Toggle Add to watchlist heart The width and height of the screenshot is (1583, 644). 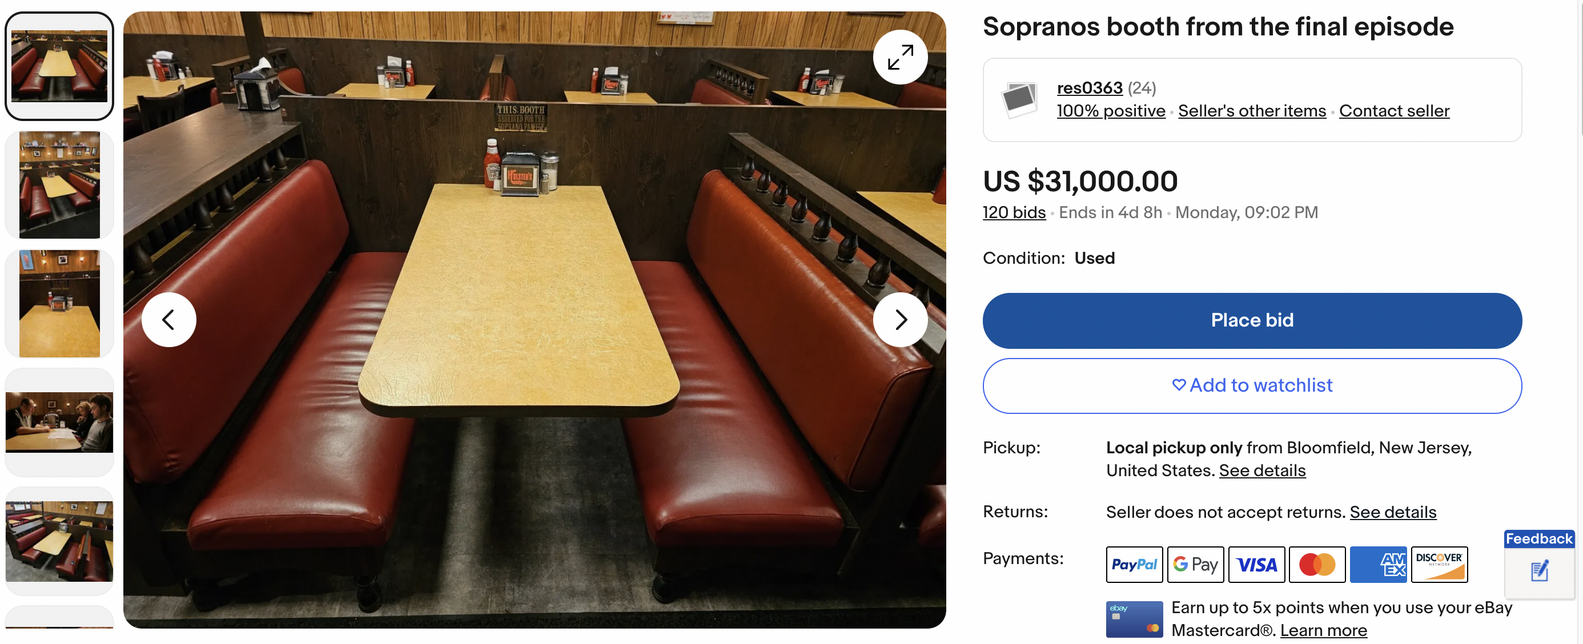coord(1252,385)
